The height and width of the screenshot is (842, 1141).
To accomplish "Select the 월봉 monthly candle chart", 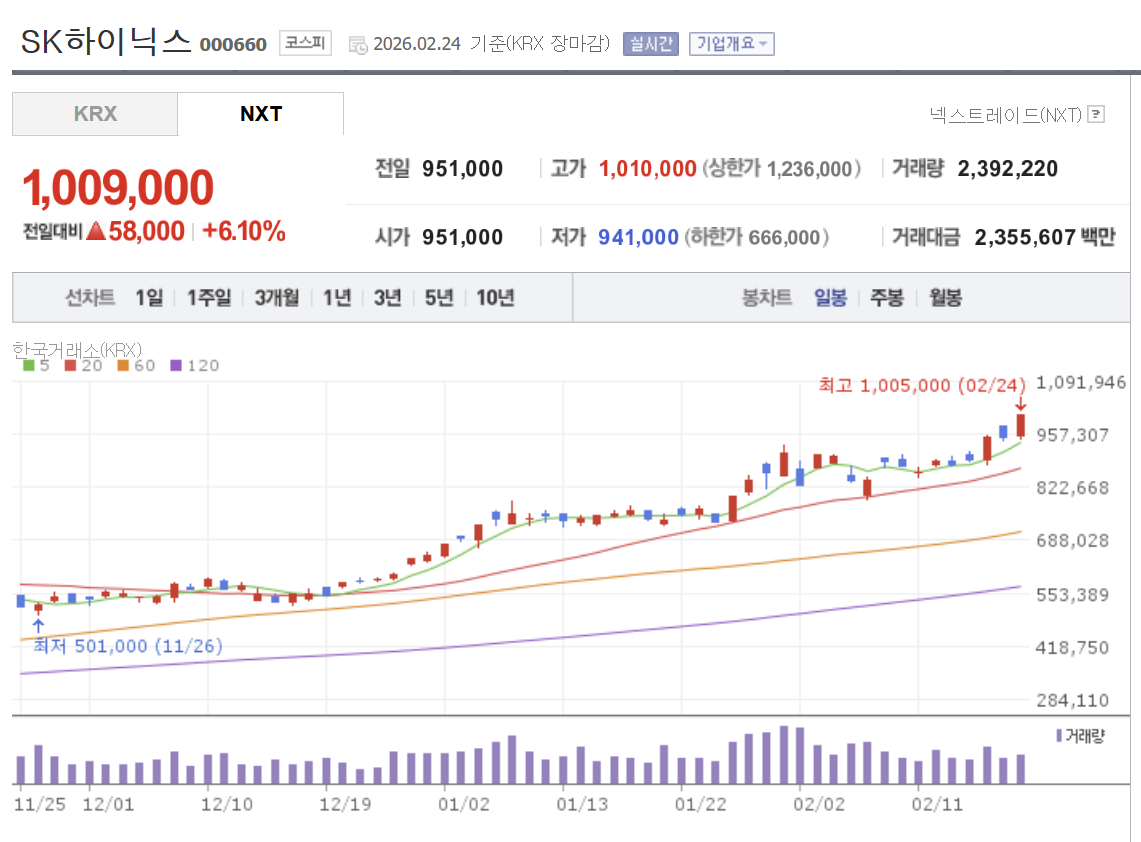I will [945, 298].
